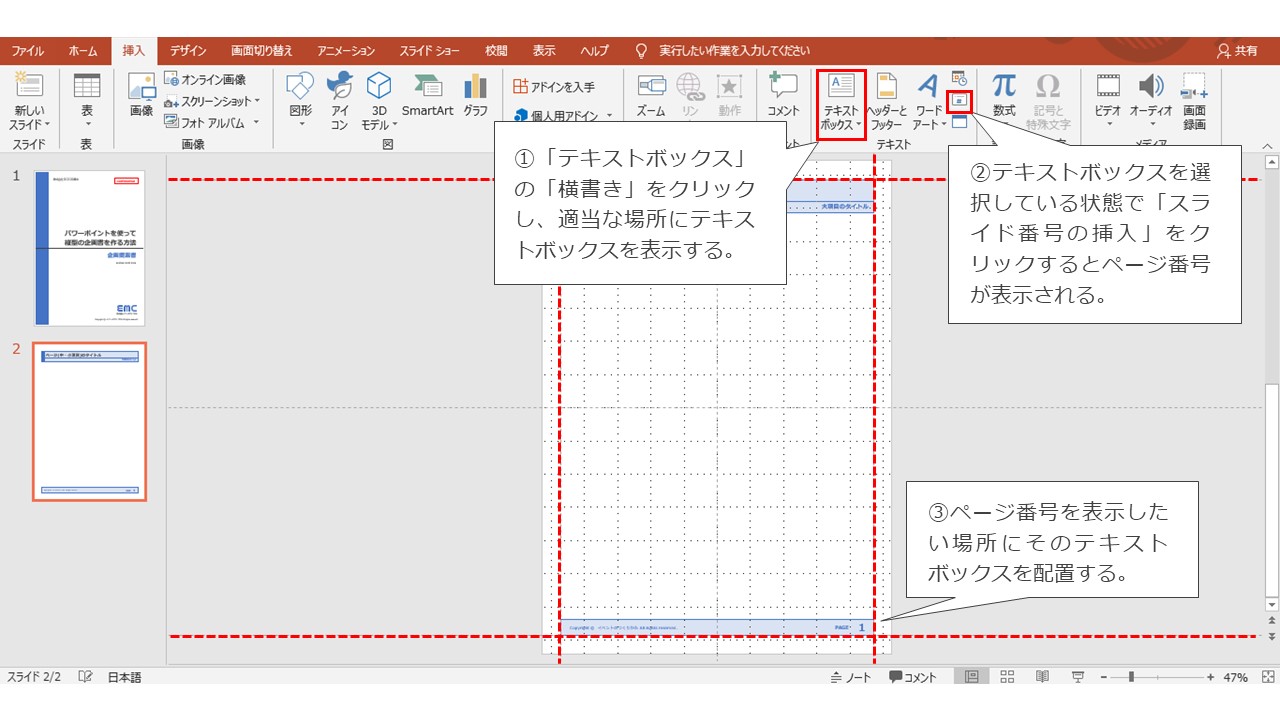The image size is (1280, 720).
Task: Click the zoom slider handle in status bar
Action: coord(1131,677)
